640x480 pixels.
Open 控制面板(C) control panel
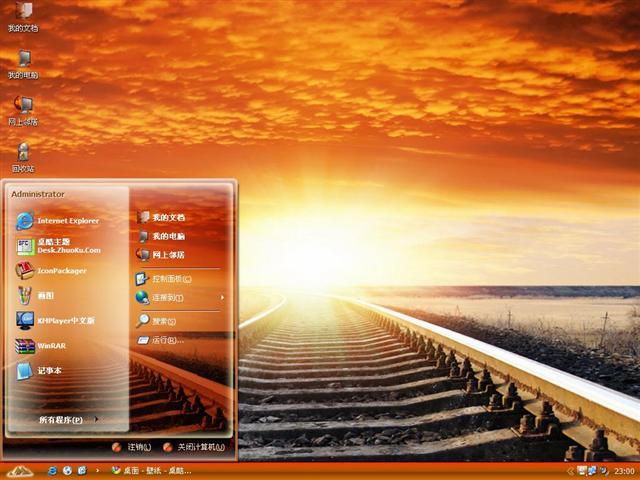164,279
